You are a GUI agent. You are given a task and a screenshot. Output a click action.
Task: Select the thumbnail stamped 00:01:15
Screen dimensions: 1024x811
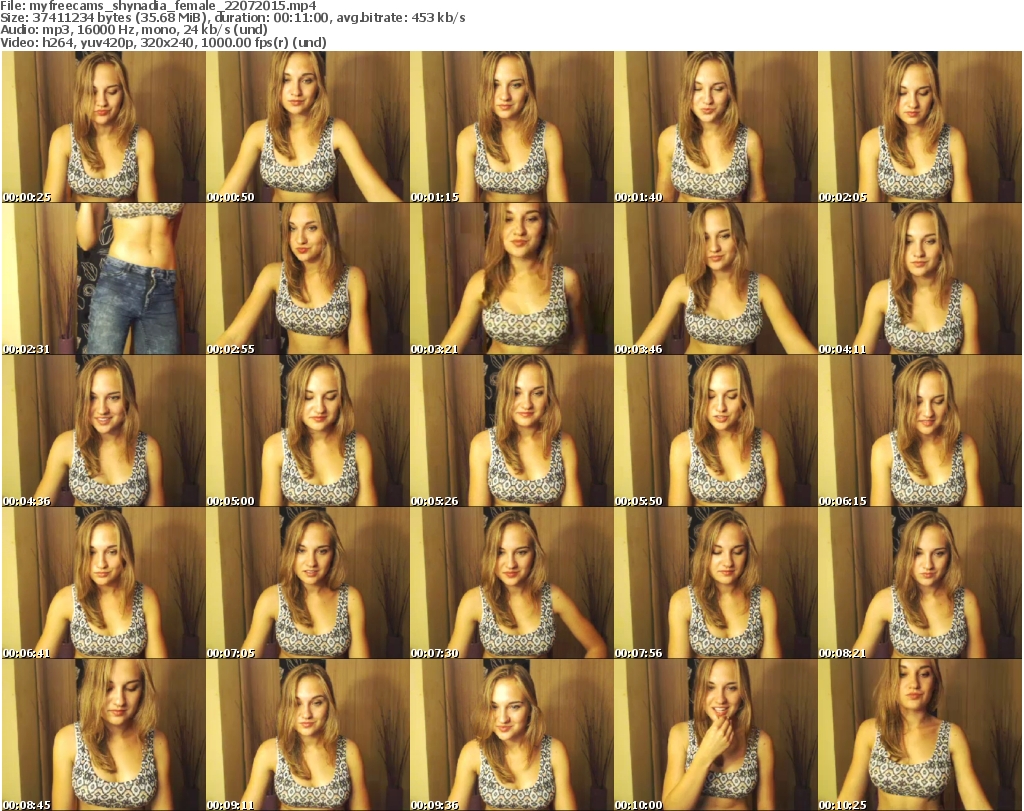click(x=512, y=127)
